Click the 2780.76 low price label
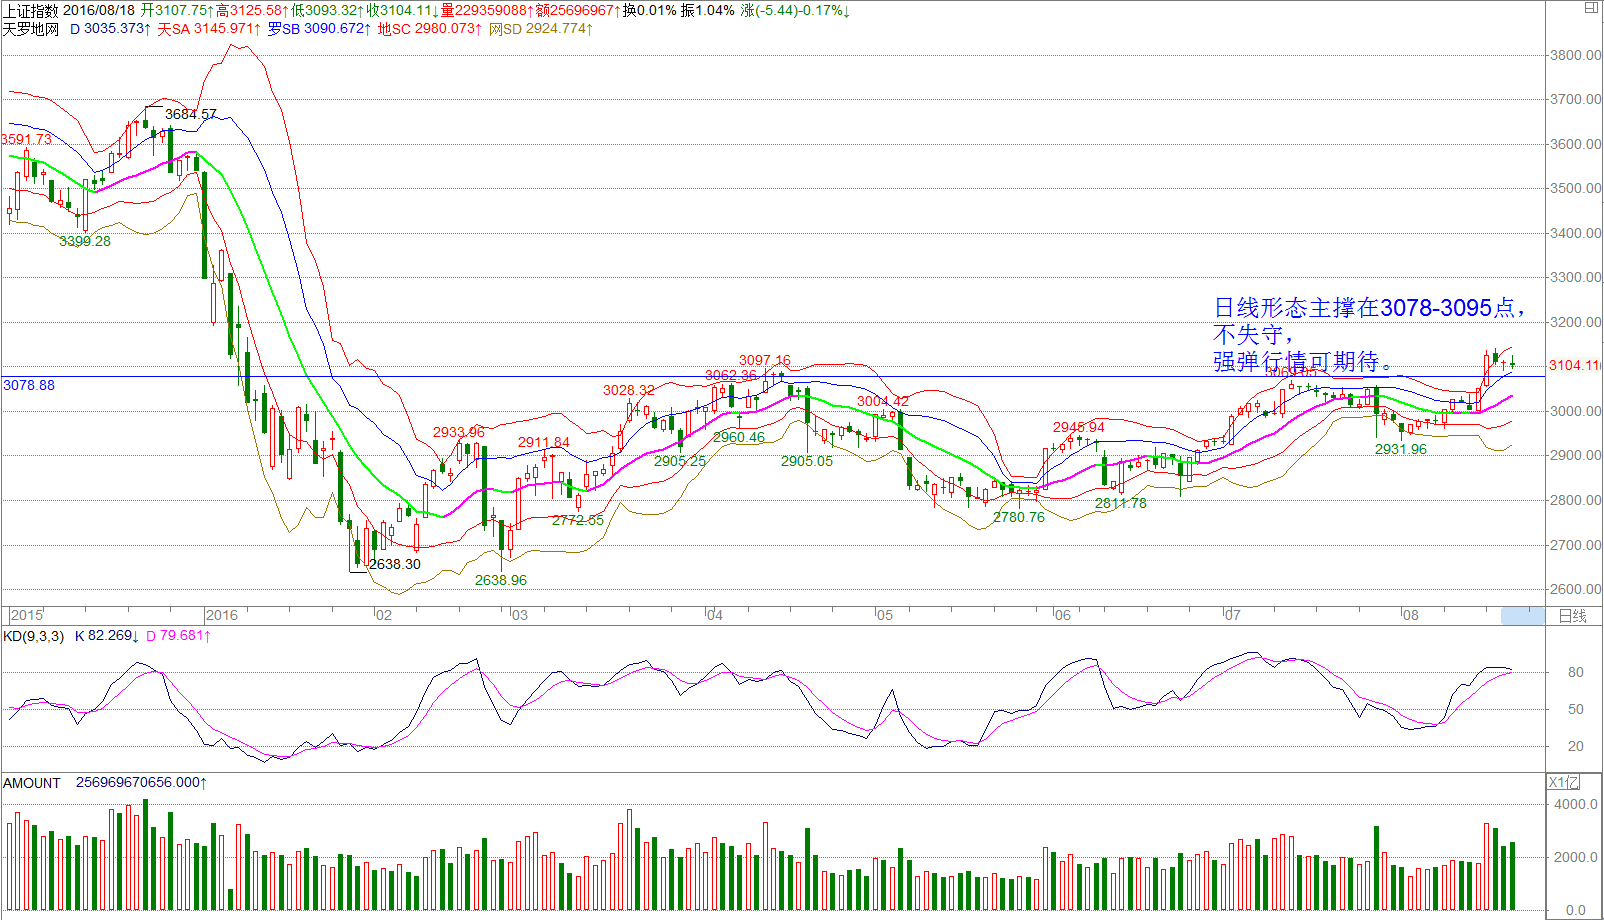The height and width of the screenshot is (920, 1604). [1019, 517]
